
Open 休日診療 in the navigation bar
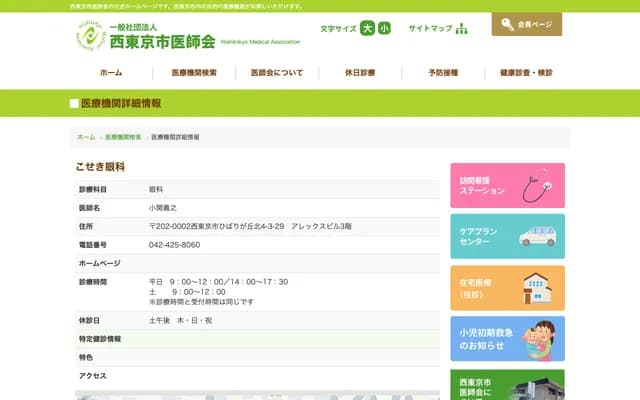(x=360, y=73)
